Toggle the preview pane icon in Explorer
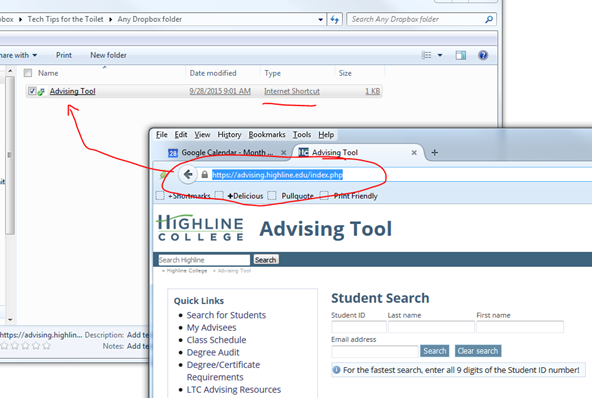592x398 pixels. [461, 55]
